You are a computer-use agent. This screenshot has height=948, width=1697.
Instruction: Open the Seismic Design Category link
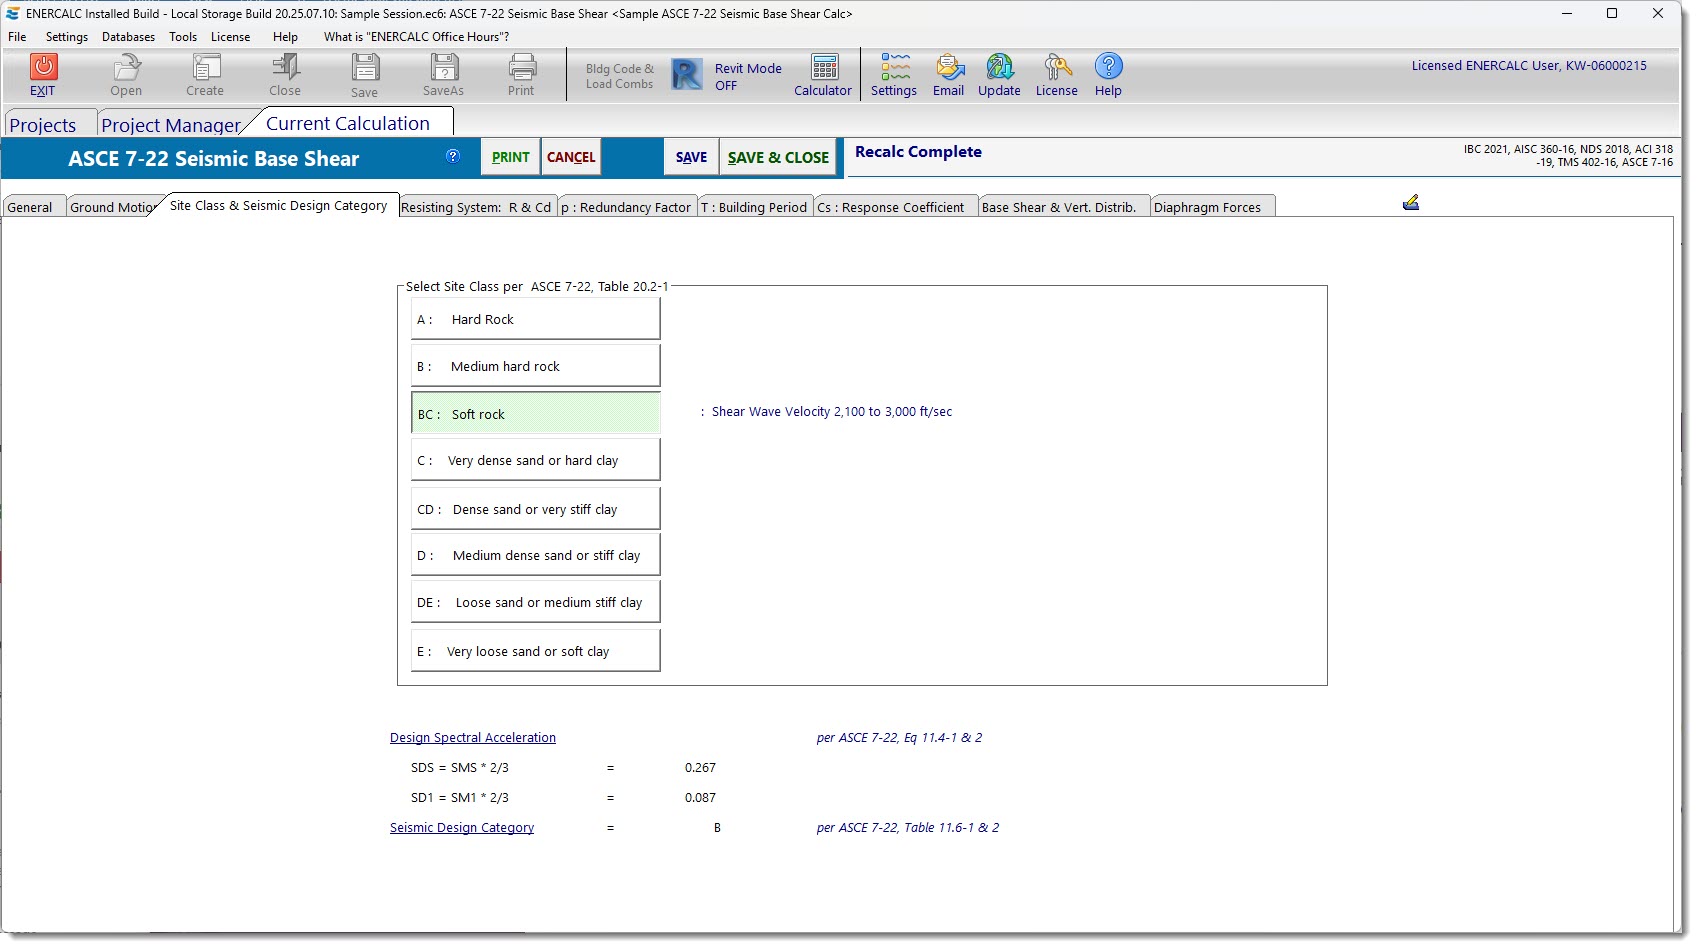point(462,828)
